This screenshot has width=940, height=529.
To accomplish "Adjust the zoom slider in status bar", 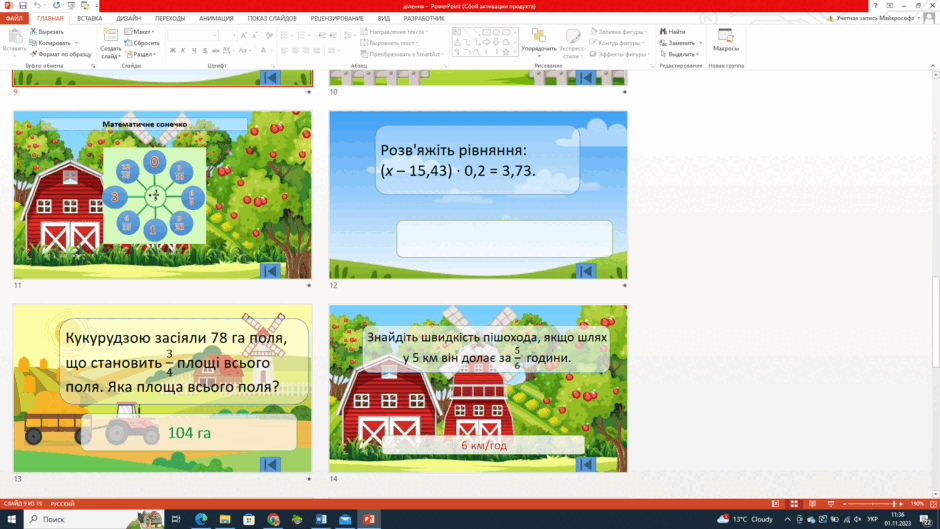I will tap(872, 504).
